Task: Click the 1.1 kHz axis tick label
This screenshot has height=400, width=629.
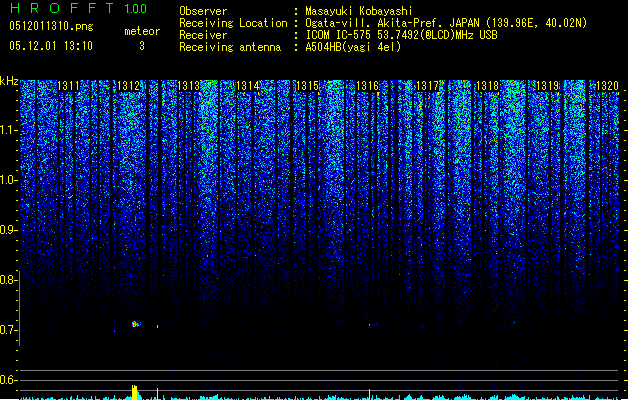Action: pos(9,130)
